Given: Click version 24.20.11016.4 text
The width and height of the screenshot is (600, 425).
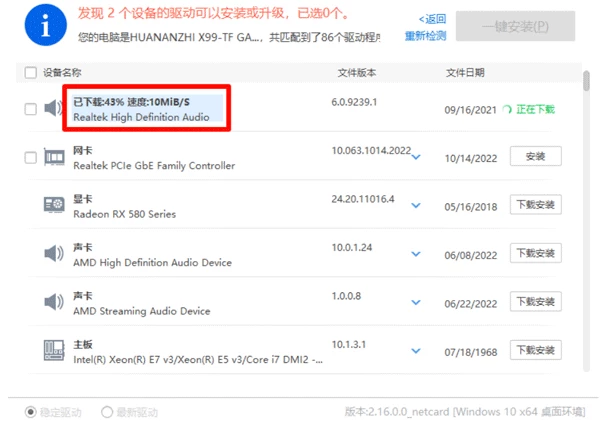Looking at the screenshot, I should click(x=363, y=199).
